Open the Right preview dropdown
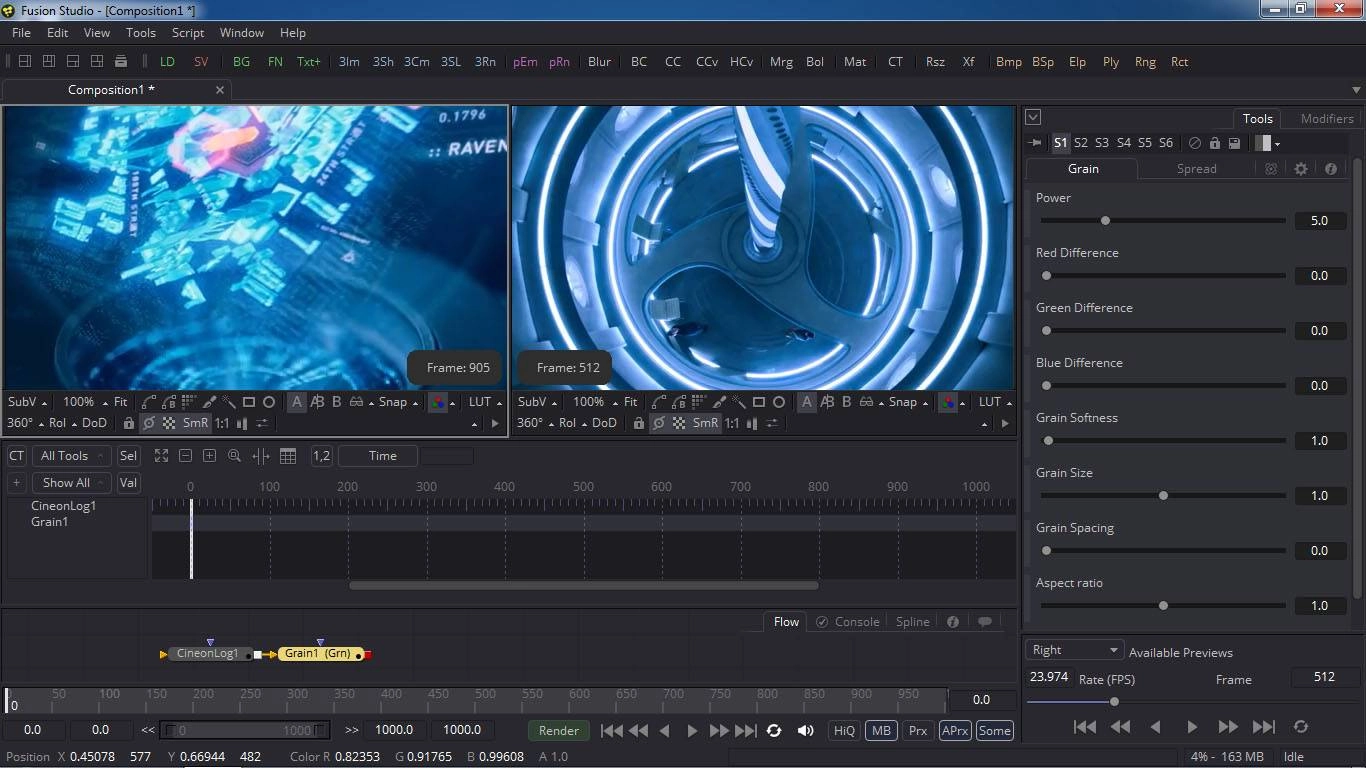Viewport: 1366px width, 768px height. click(1075, 650)
